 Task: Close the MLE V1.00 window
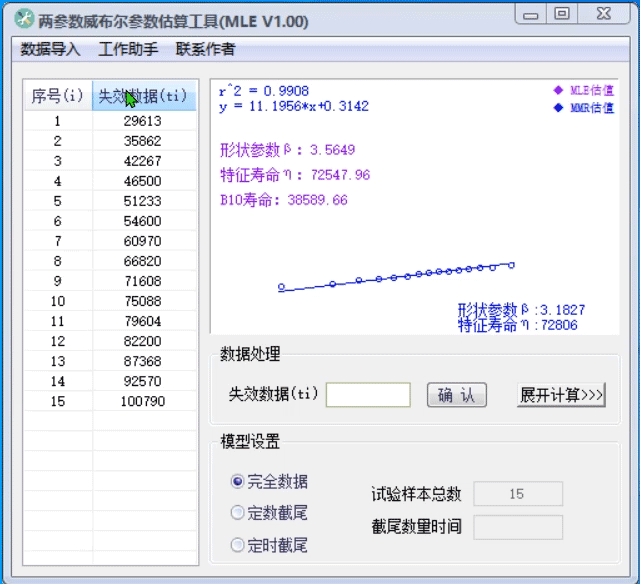[602, 14]
